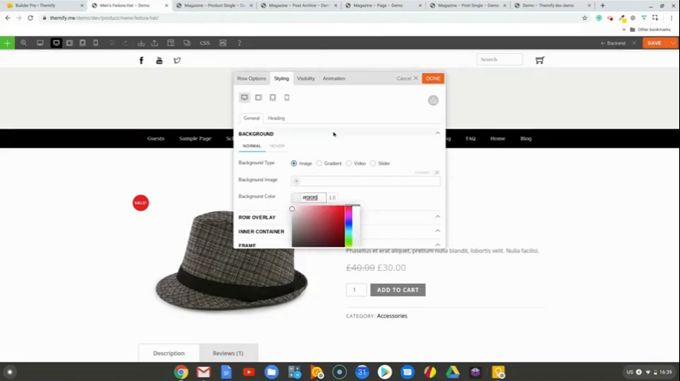Click the Background Image URL field

click(x=366, y=181)
